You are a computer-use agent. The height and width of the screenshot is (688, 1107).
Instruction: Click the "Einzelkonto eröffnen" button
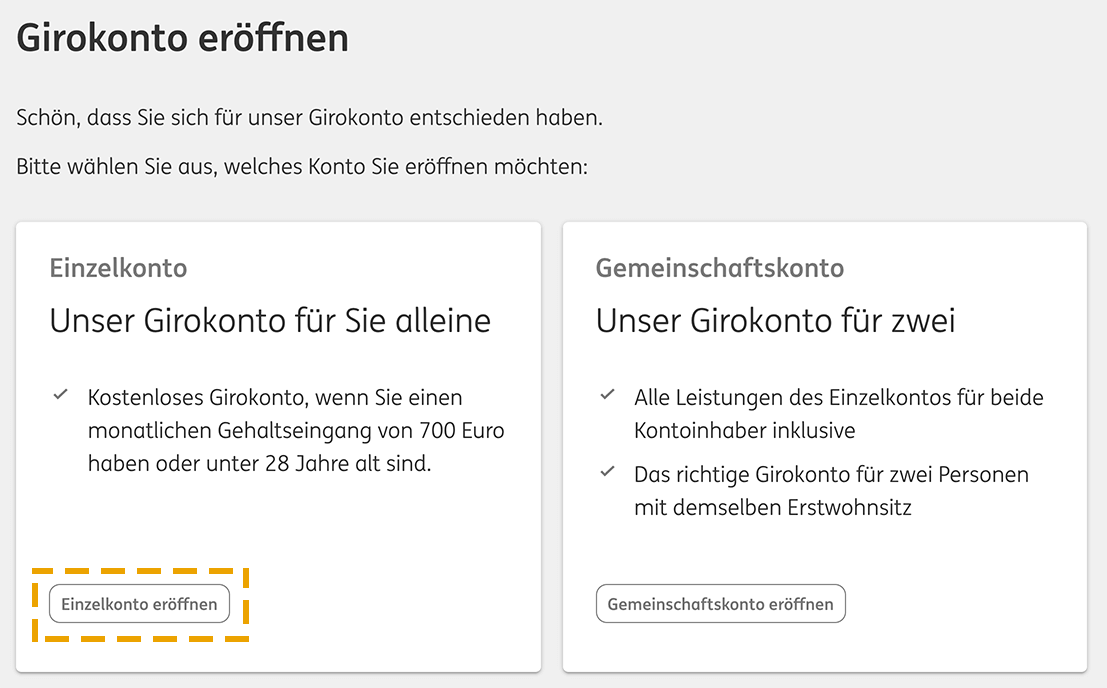coord(139,604)
